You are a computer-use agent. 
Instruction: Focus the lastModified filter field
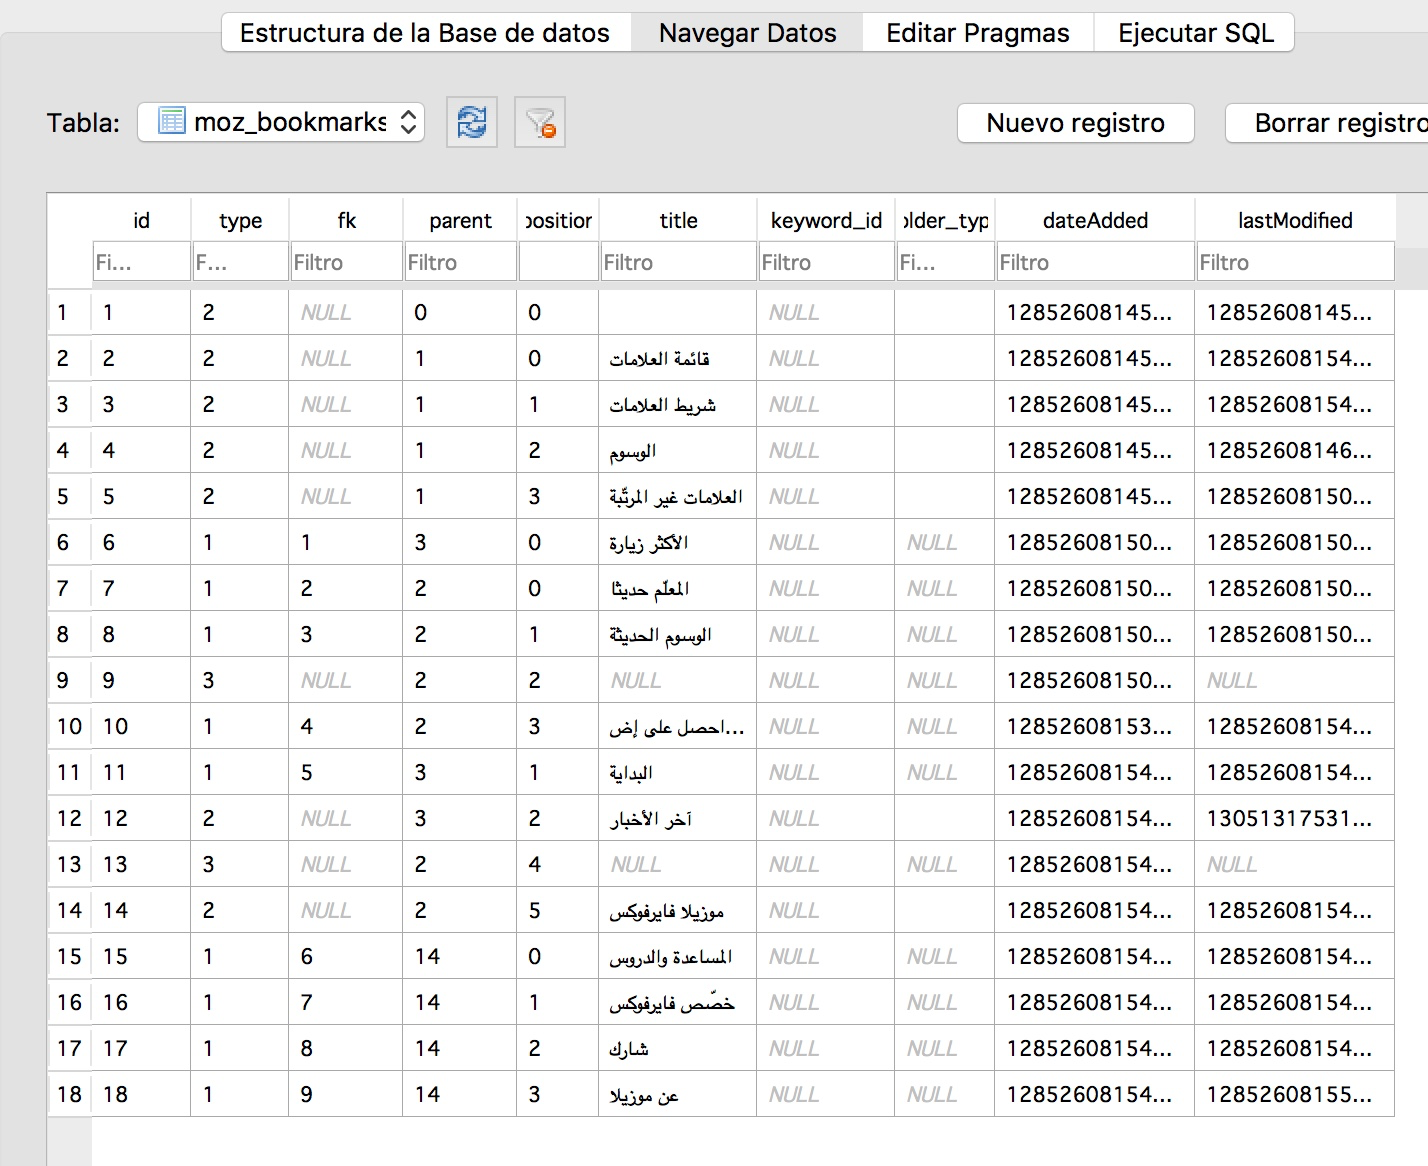click(1294, 262)
